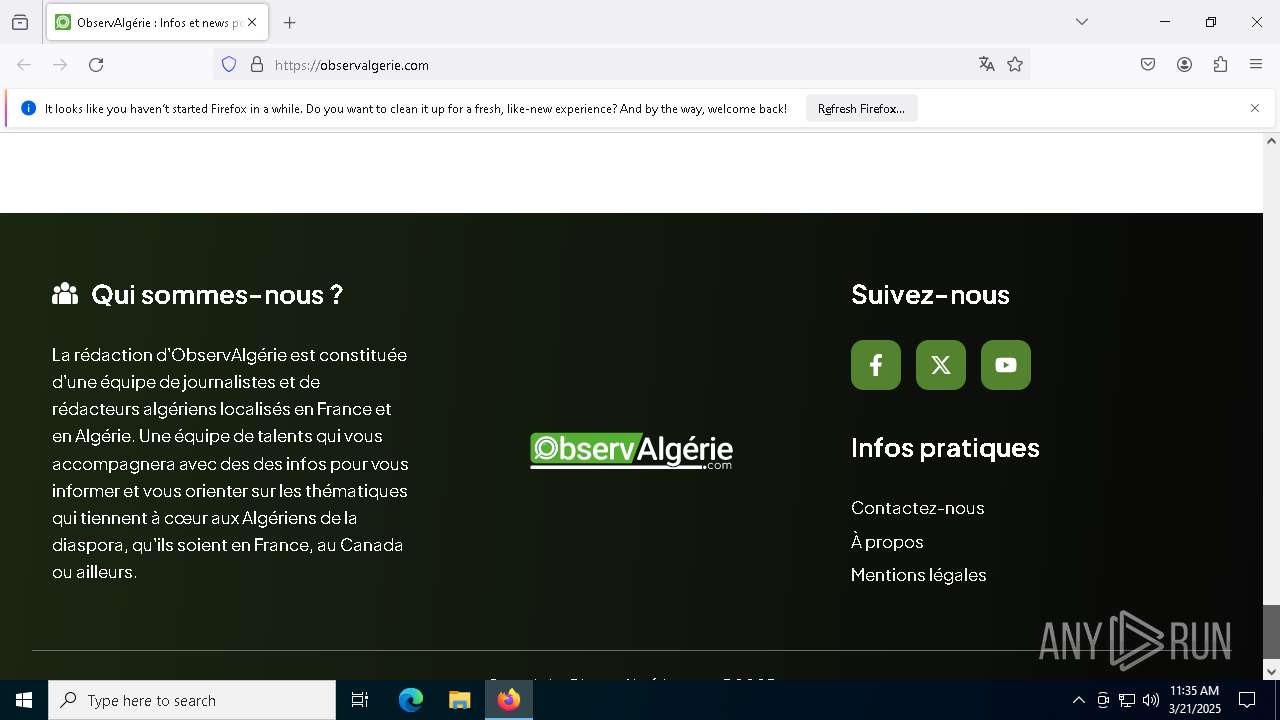The image size is (1280, 720).
Task: Click the Firefox taskbar icon
Action: [x=509, y=700]
